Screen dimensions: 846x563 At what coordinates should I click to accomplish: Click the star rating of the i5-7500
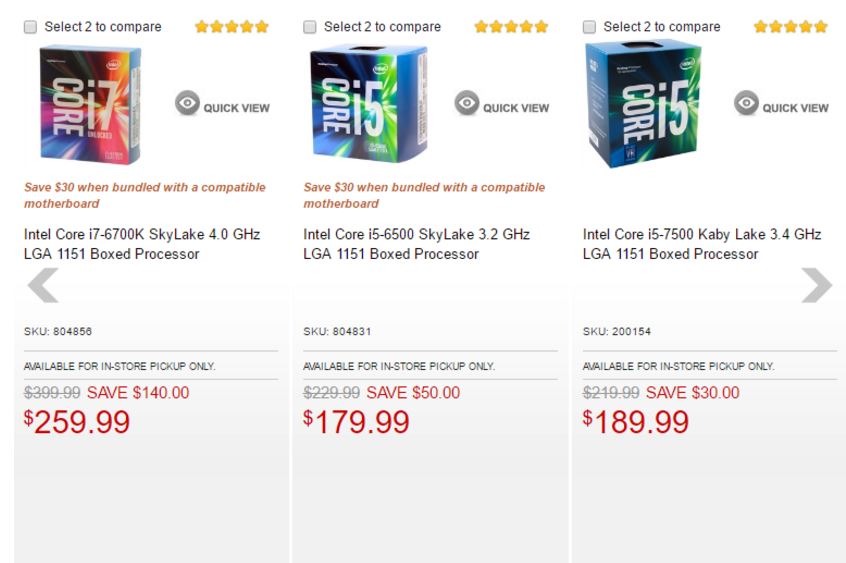click(x=791, y=27)
